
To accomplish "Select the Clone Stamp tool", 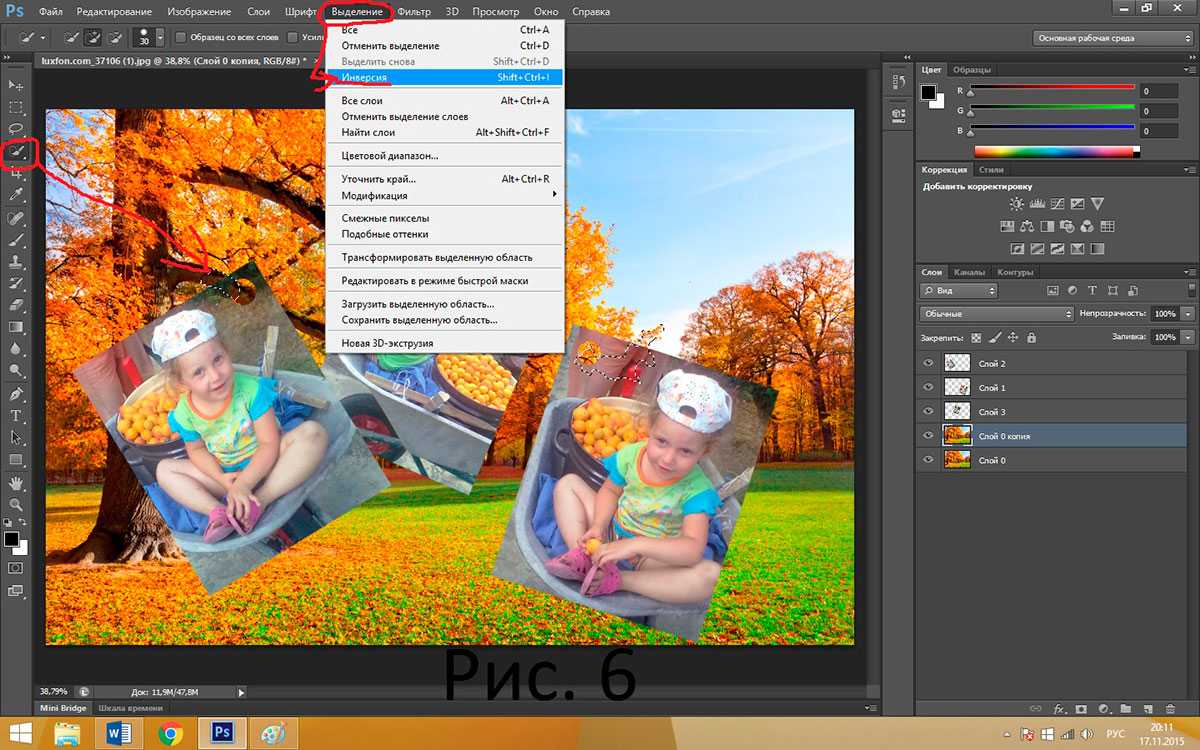I will click(17, 262).
